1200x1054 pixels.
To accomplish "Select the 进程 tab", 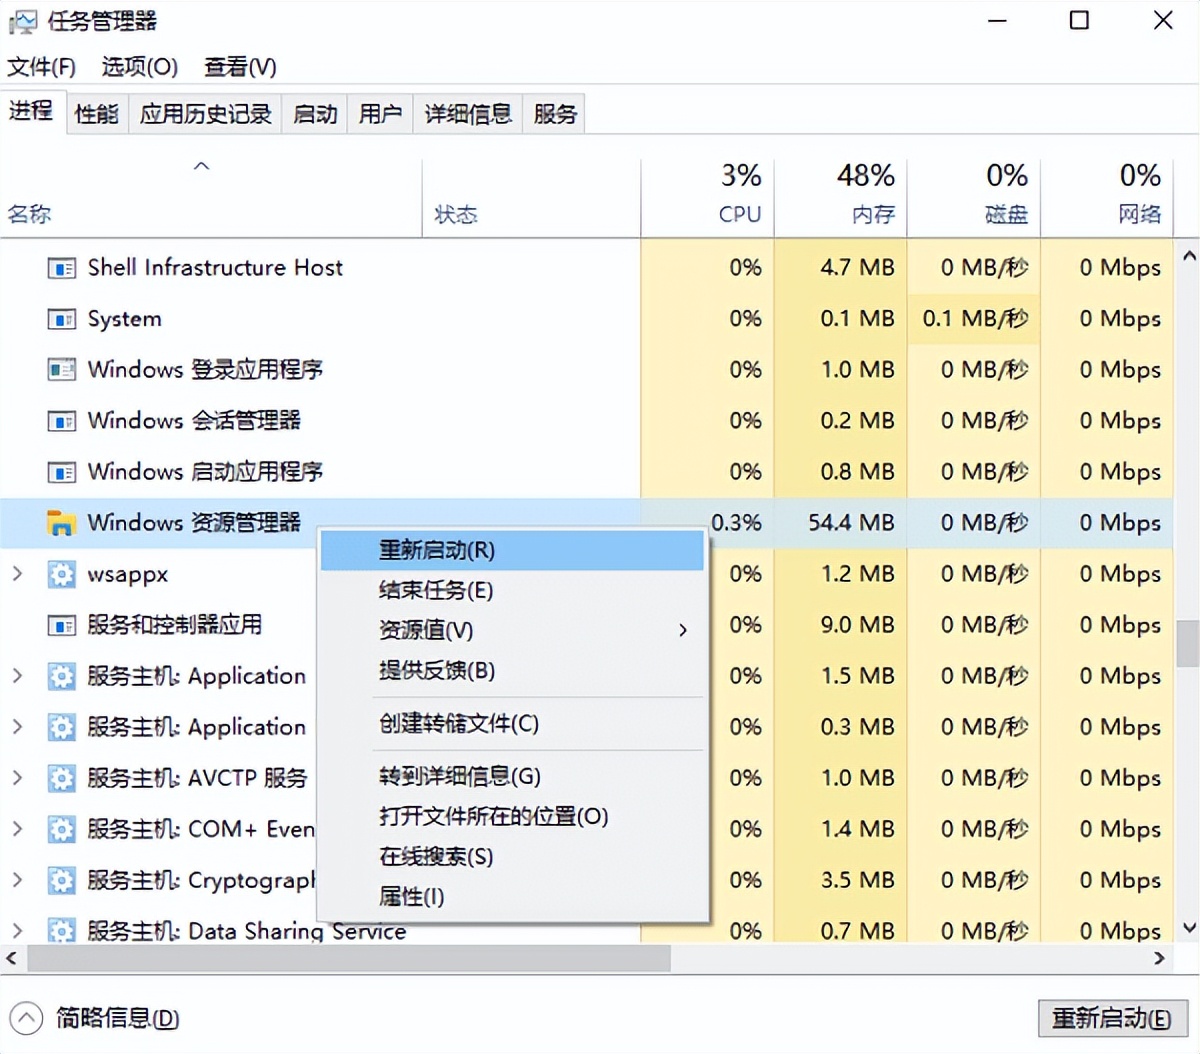I will point(32,111).
